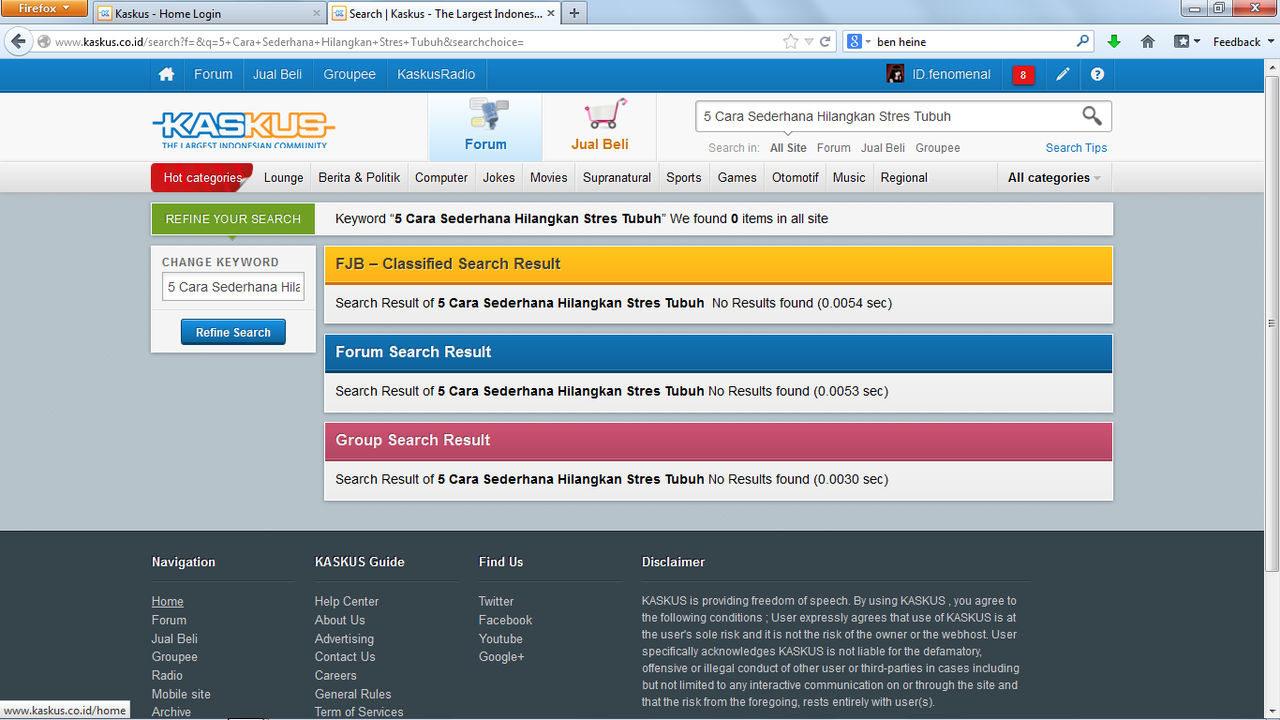Open the help question mark icon
This screenshot has width=1280, height=720.
(1097, 75)
